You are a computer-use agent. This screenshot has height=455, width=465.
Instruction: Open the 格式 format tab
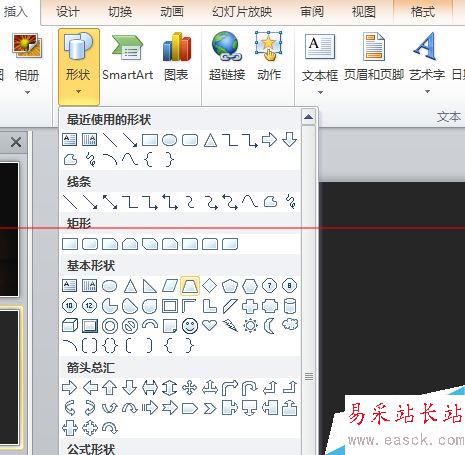pos(423,12)
